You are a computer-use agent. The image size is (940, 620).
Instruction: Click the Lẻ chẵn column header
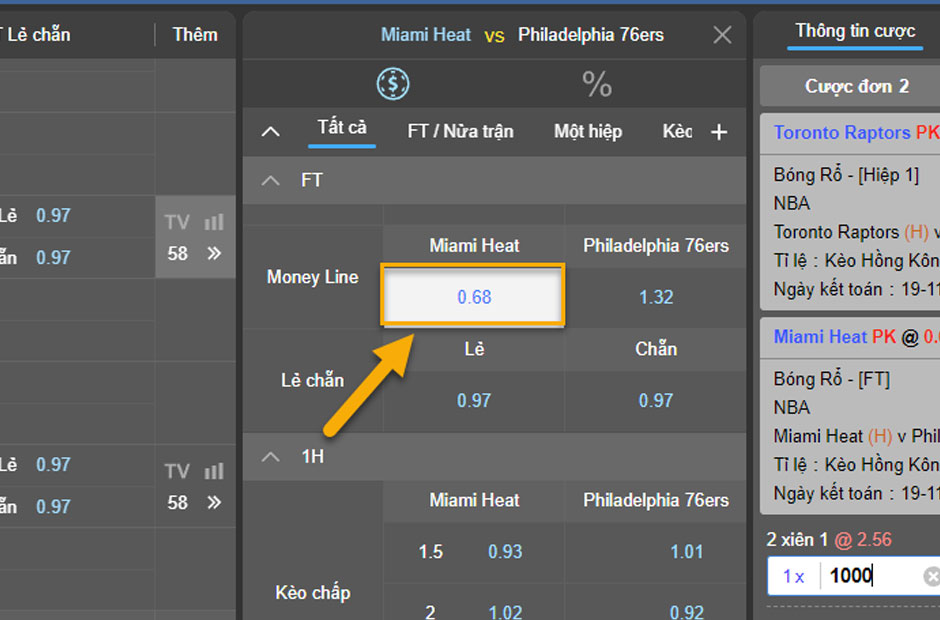(38, 35)
